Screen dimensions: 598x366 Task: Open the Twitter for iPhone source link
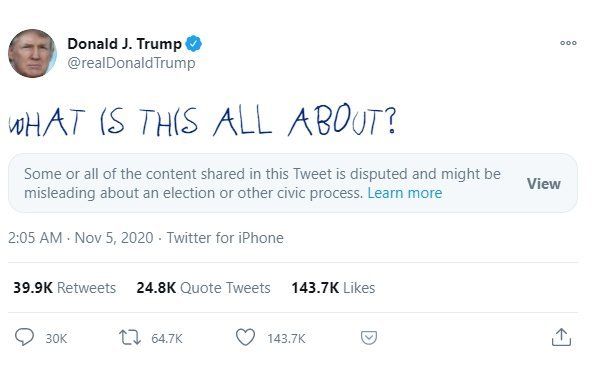tap(225, 238)
